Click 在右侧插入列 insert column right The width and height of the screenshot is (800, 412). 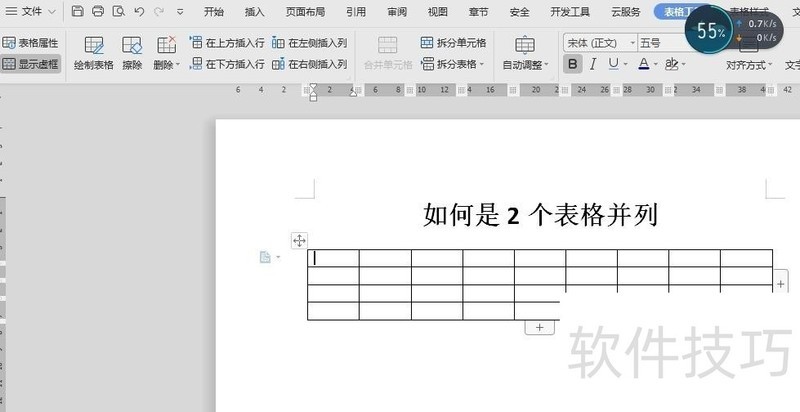pyautogui.click(x=310, y=64)
